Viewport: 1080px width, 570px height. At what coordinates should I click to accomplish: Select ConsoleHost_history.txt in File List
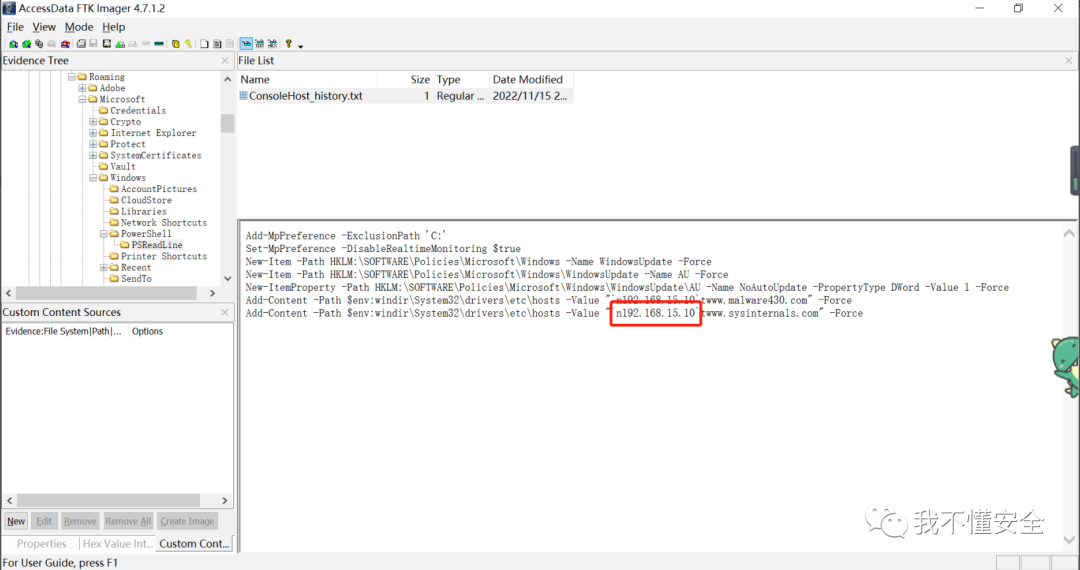305,96
